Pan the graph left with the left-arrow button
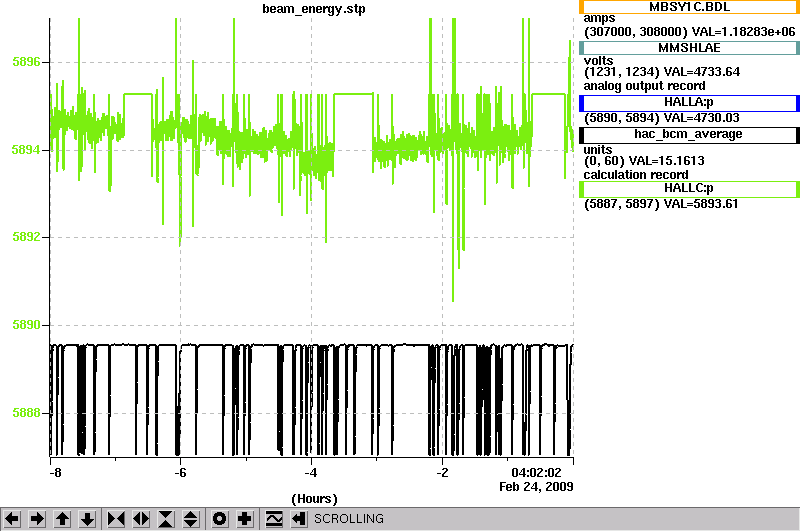The width and height of the screenshot is (800, 531). (12, 519)
